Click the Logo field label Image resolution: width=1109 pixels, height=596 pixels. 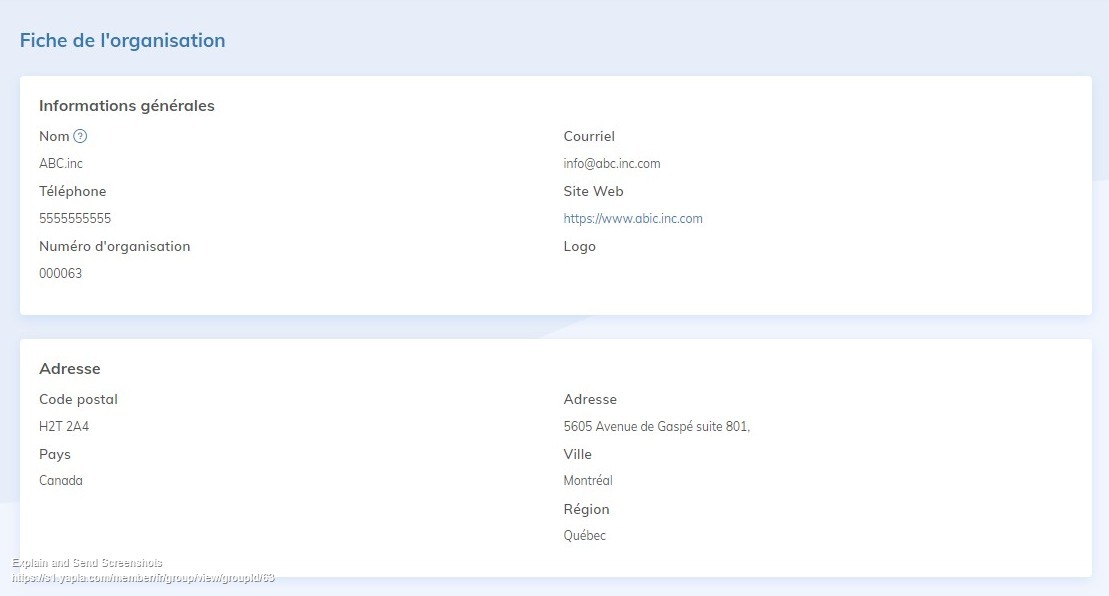pyautogui.click(x=579, y=247)
